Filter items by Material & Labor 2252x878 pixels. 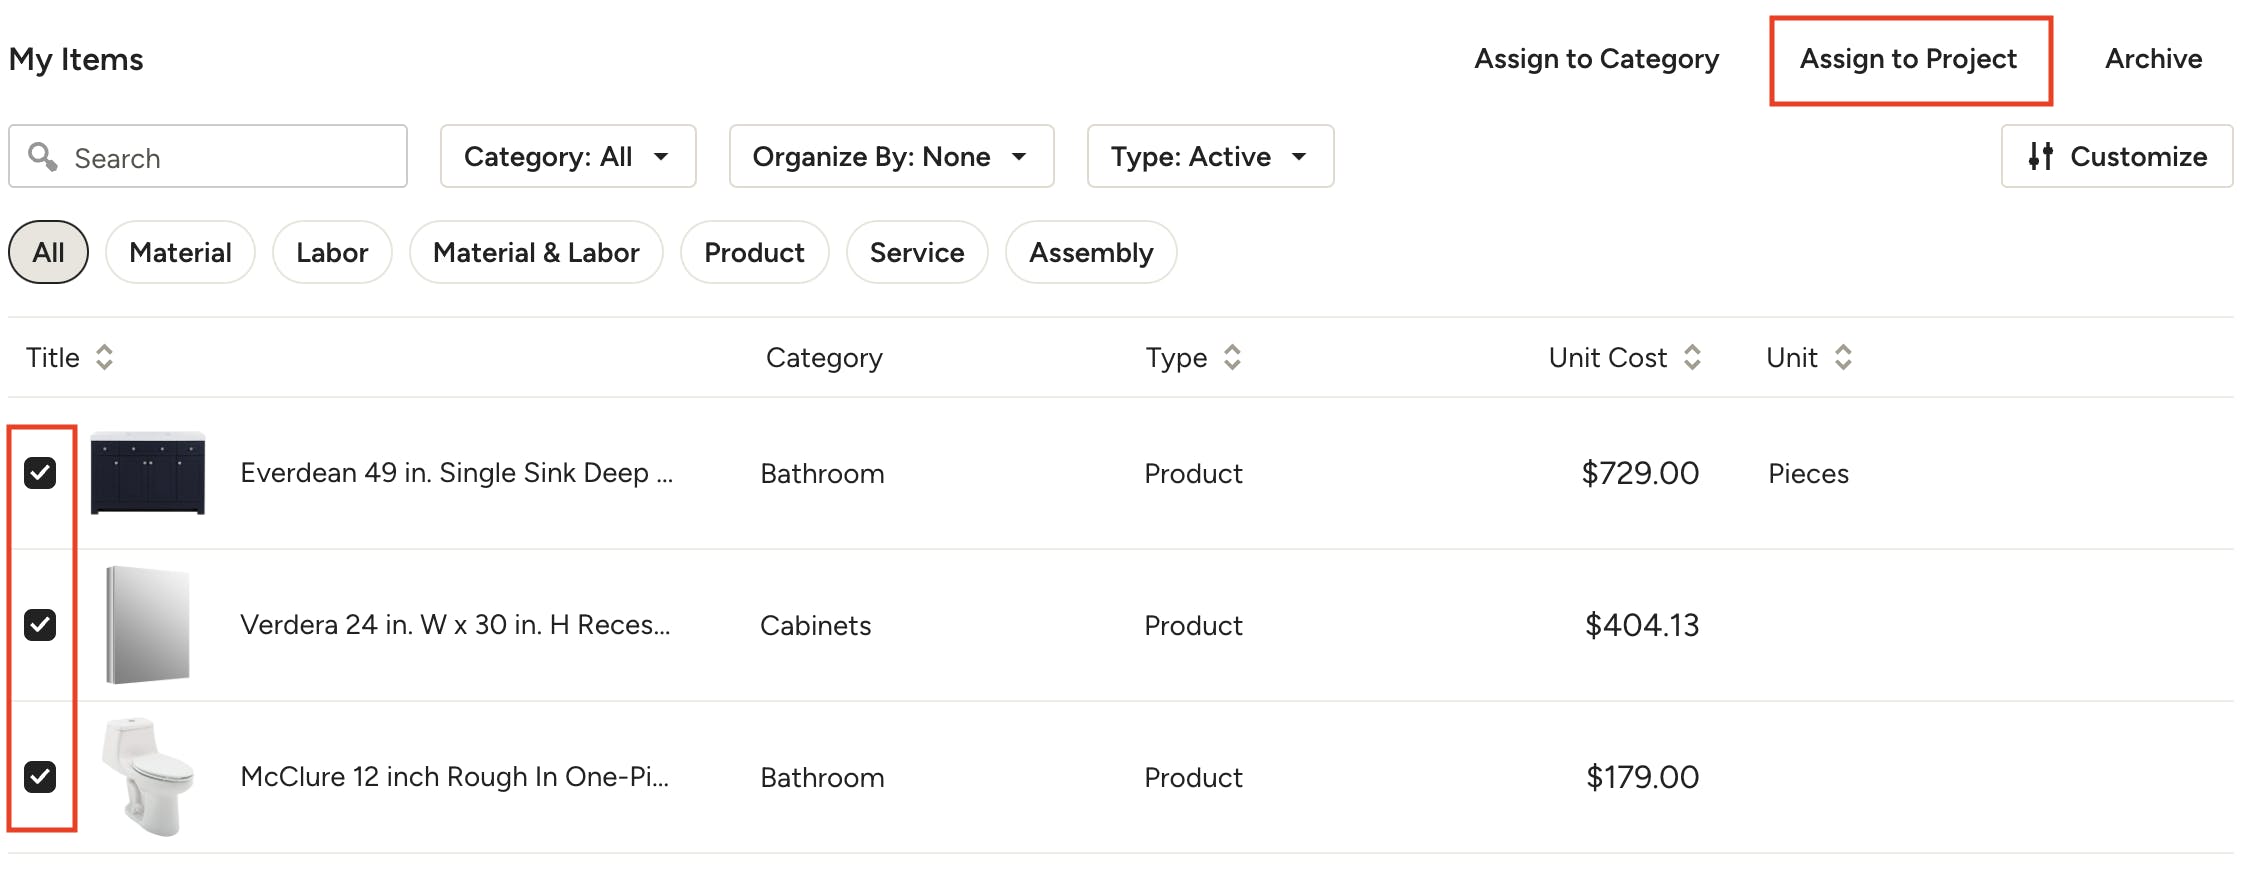click(x=536, y=252)
